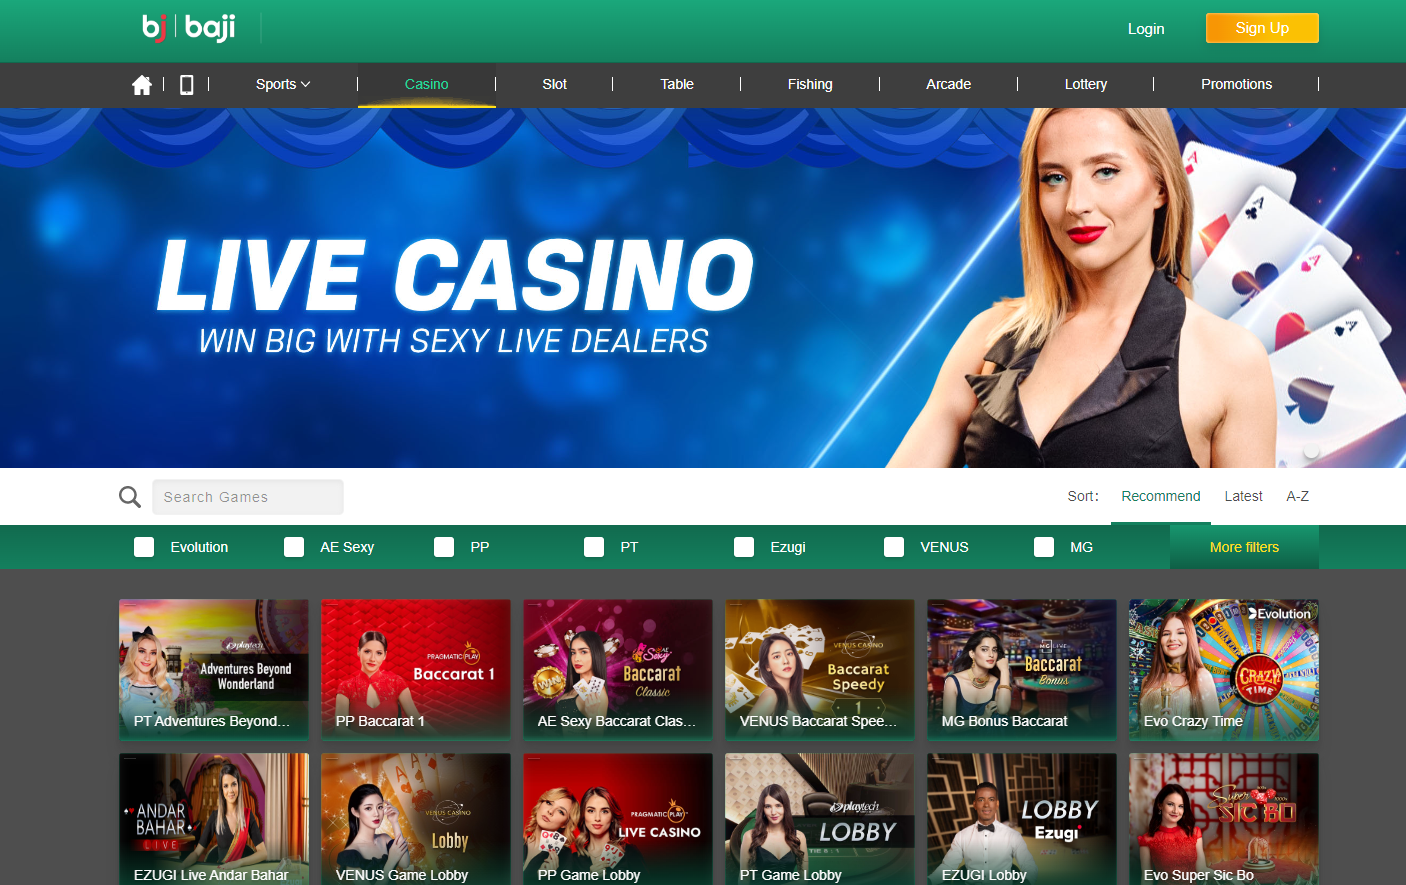This screenshot has width=1406, height=885.
Task: Check the AE Sexy provider filter
Action: 294,547
